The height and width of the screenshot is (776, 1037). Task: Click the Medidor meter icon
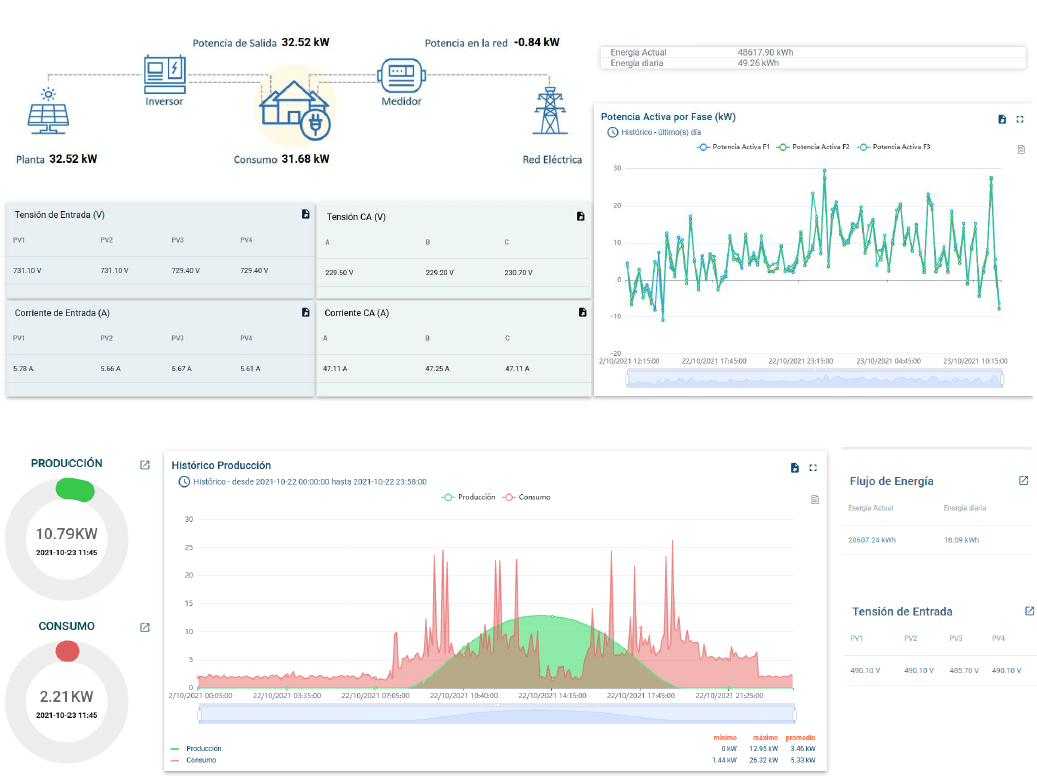[x=401, y=75]
